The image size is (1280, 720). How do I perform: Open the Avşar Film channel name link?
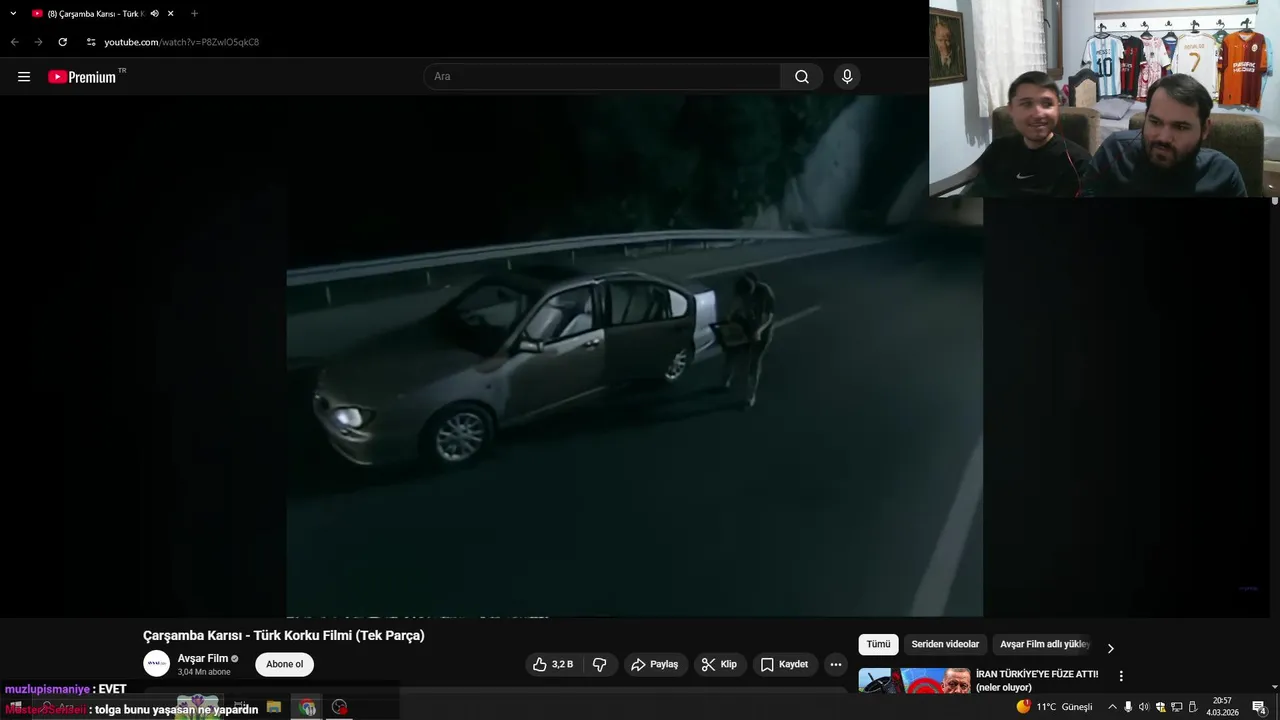pyautogui.click(x=203, y=658)
